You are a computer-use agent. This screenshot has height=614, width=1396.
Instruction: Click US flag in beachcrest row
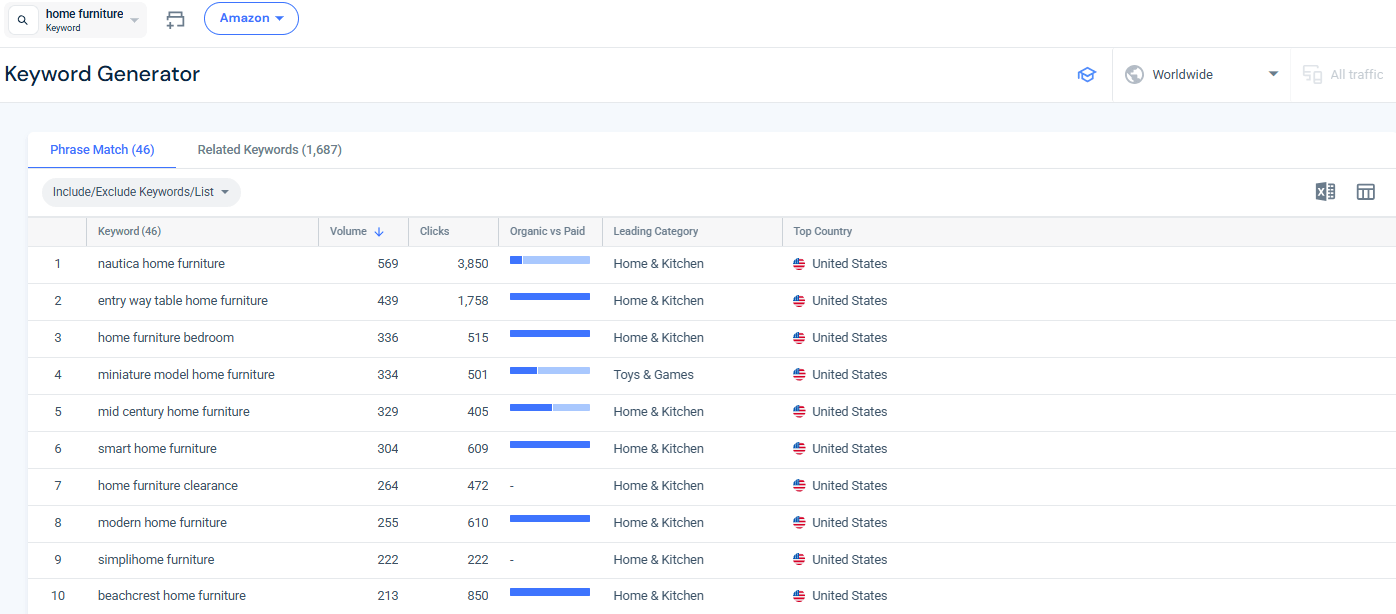799,596
